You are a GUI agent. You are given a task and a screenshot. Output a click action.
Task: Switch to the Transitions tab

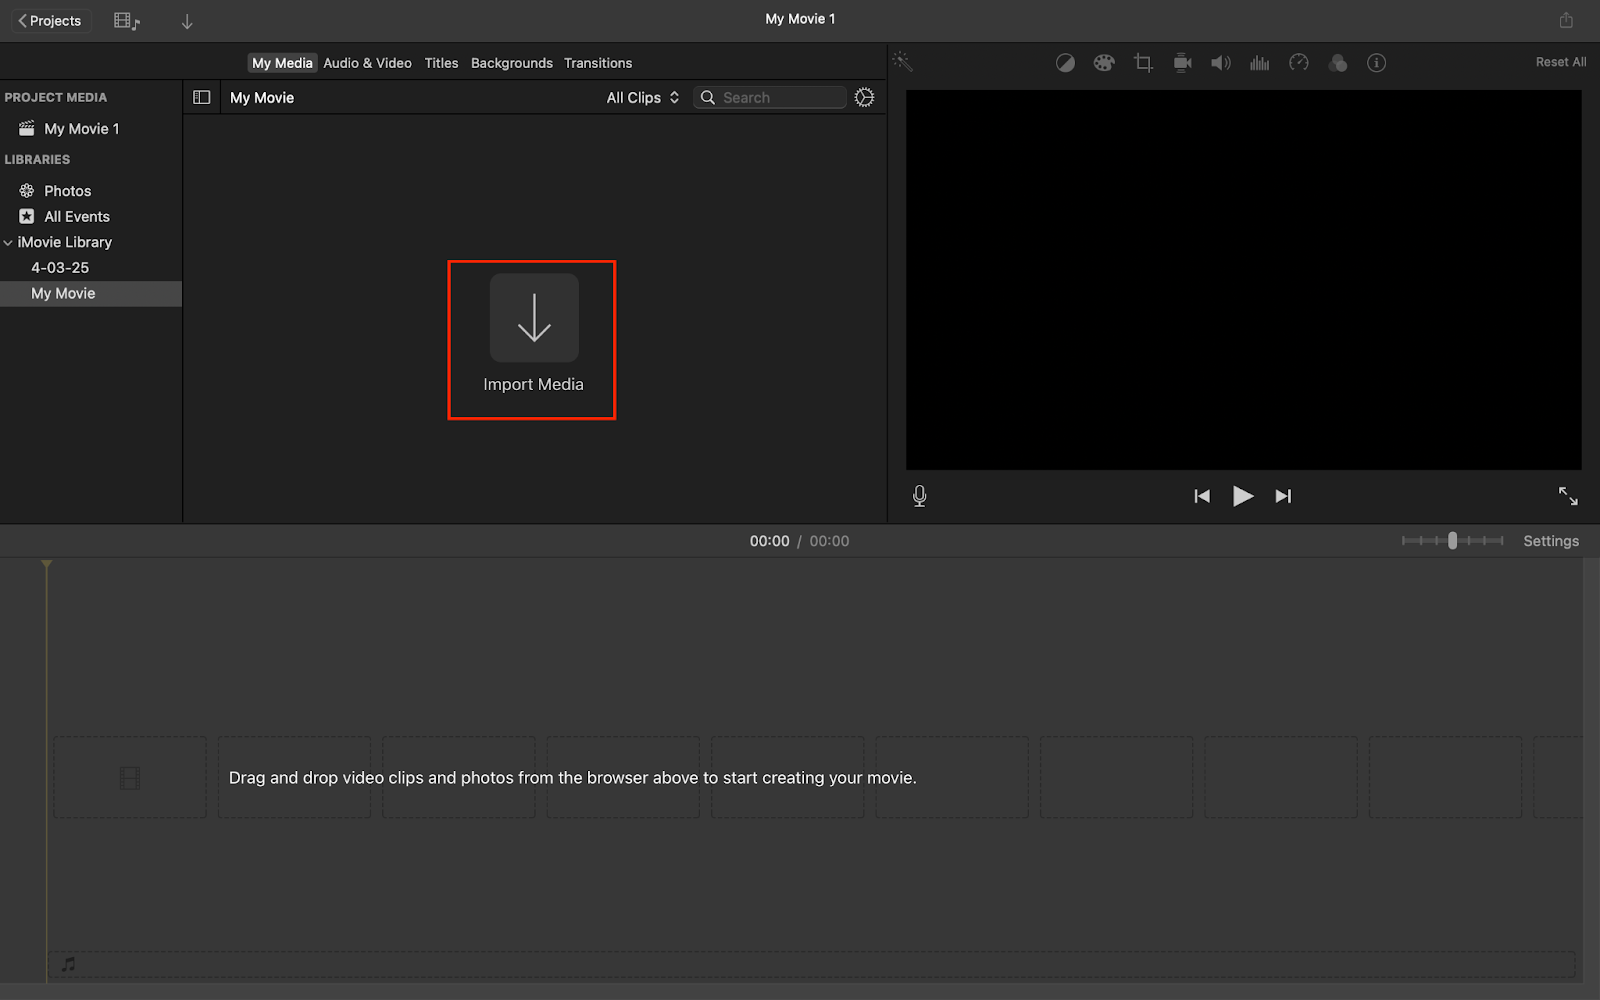click(x=598, y=63)
